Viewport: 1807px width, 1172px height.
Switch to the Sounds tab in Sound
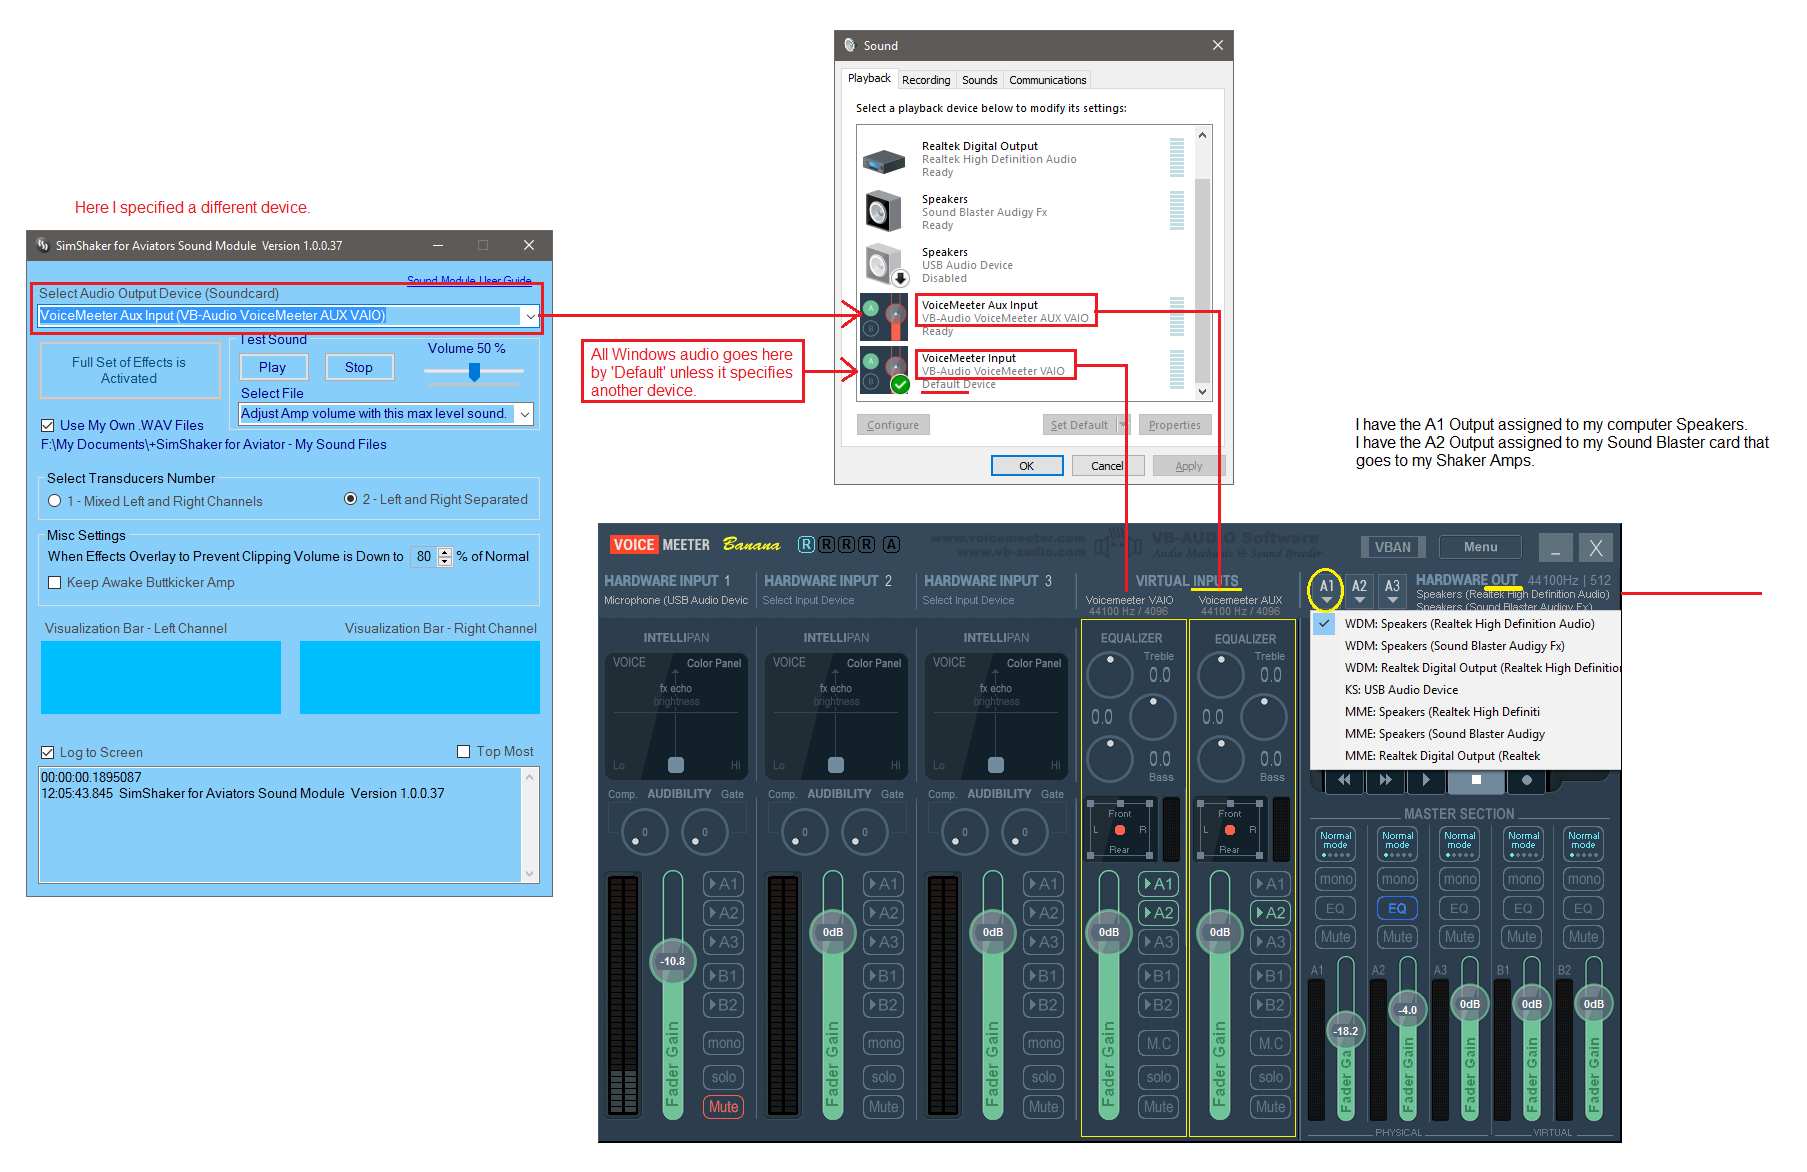[980, 80]
